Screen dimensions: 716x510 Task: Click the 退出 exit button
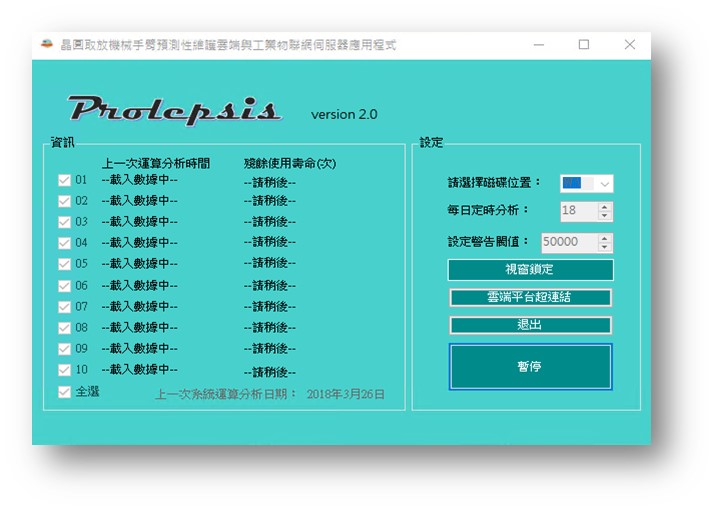coord(530,326)
